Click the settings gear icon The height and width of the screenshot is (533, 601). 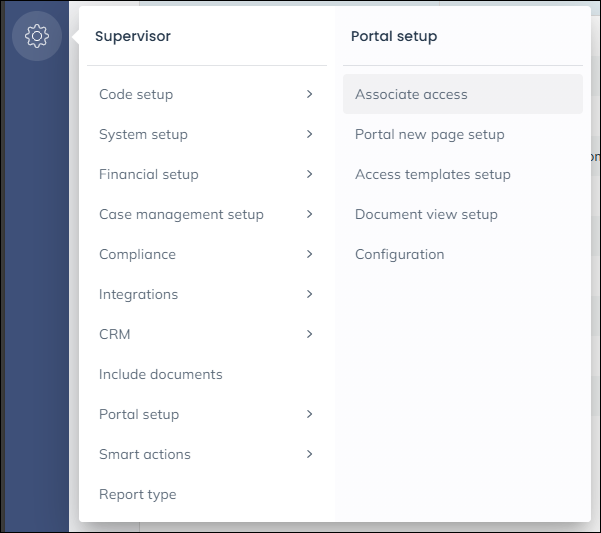click(37, 37)
